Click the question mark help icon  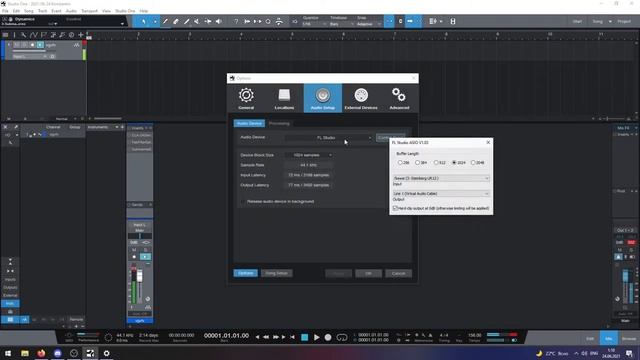(x=236, y=21)
